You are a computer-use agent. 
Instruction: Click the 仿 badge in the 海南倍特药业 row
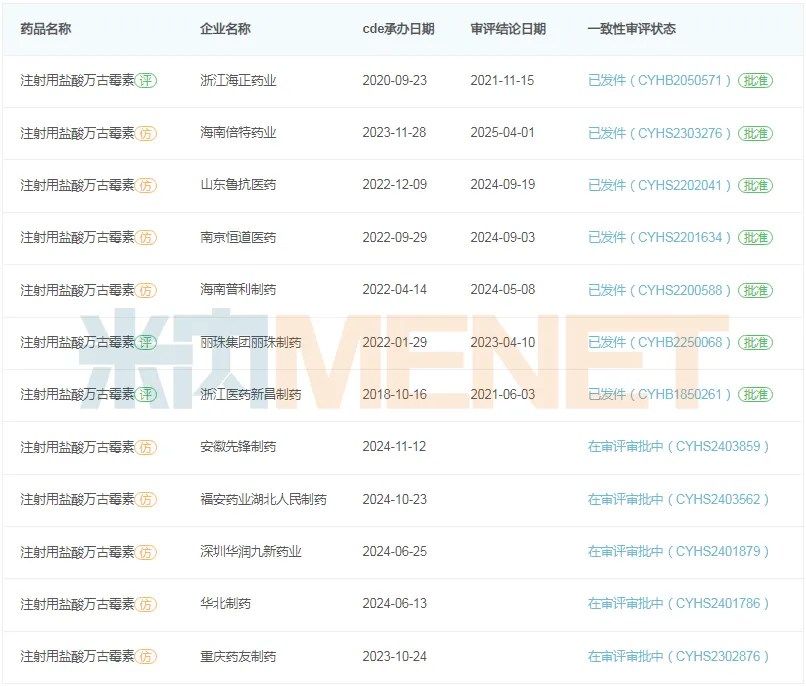click(x=146, y=133)
